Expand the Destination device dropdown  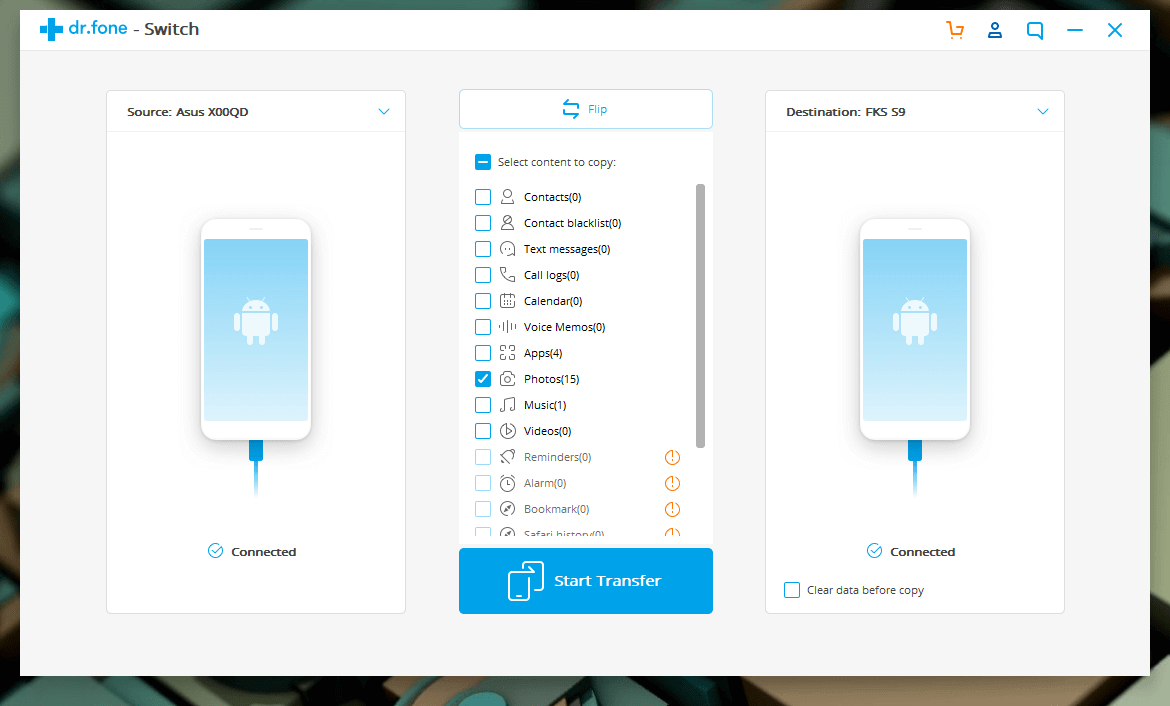point(1043,112)
